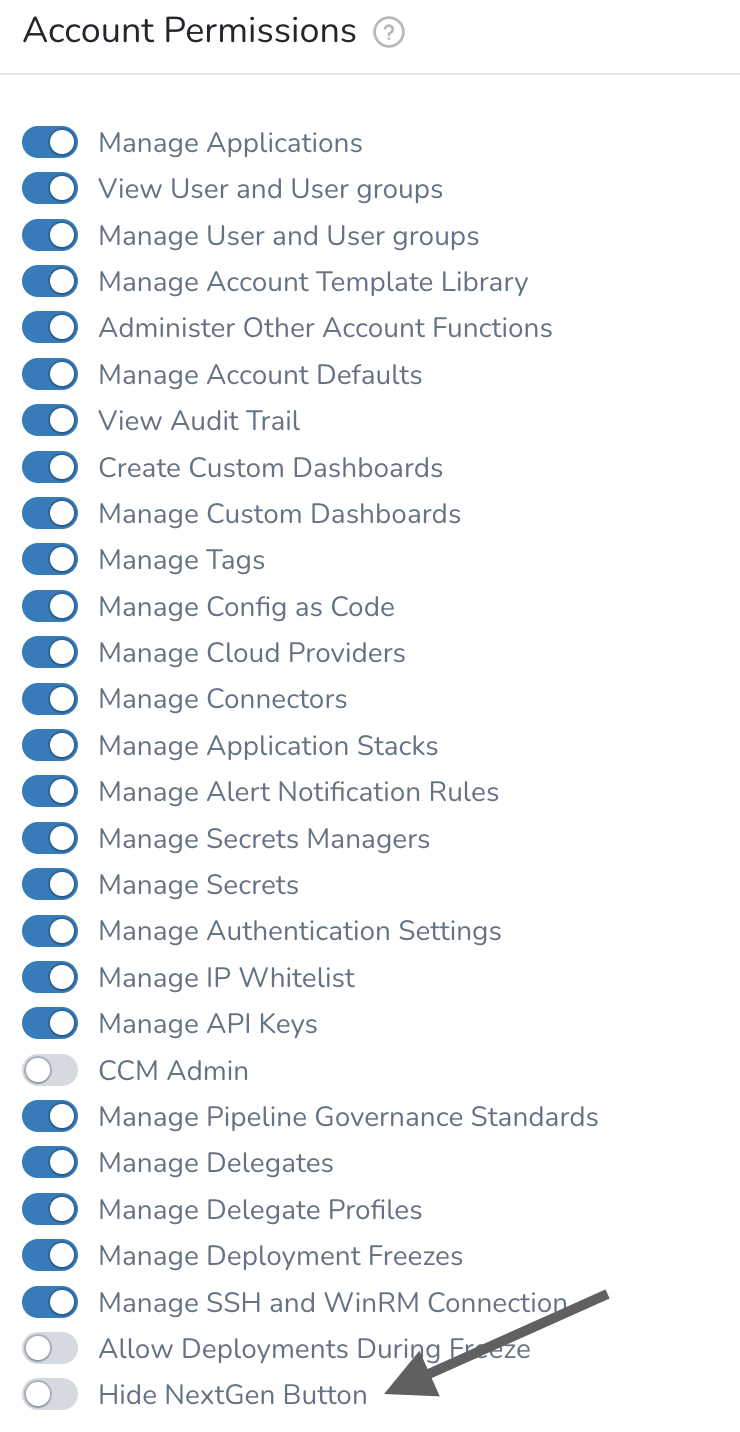740x1432 pixels.
Task: Disable Manage IP Whitelist permission
Action: click(50, 977)
